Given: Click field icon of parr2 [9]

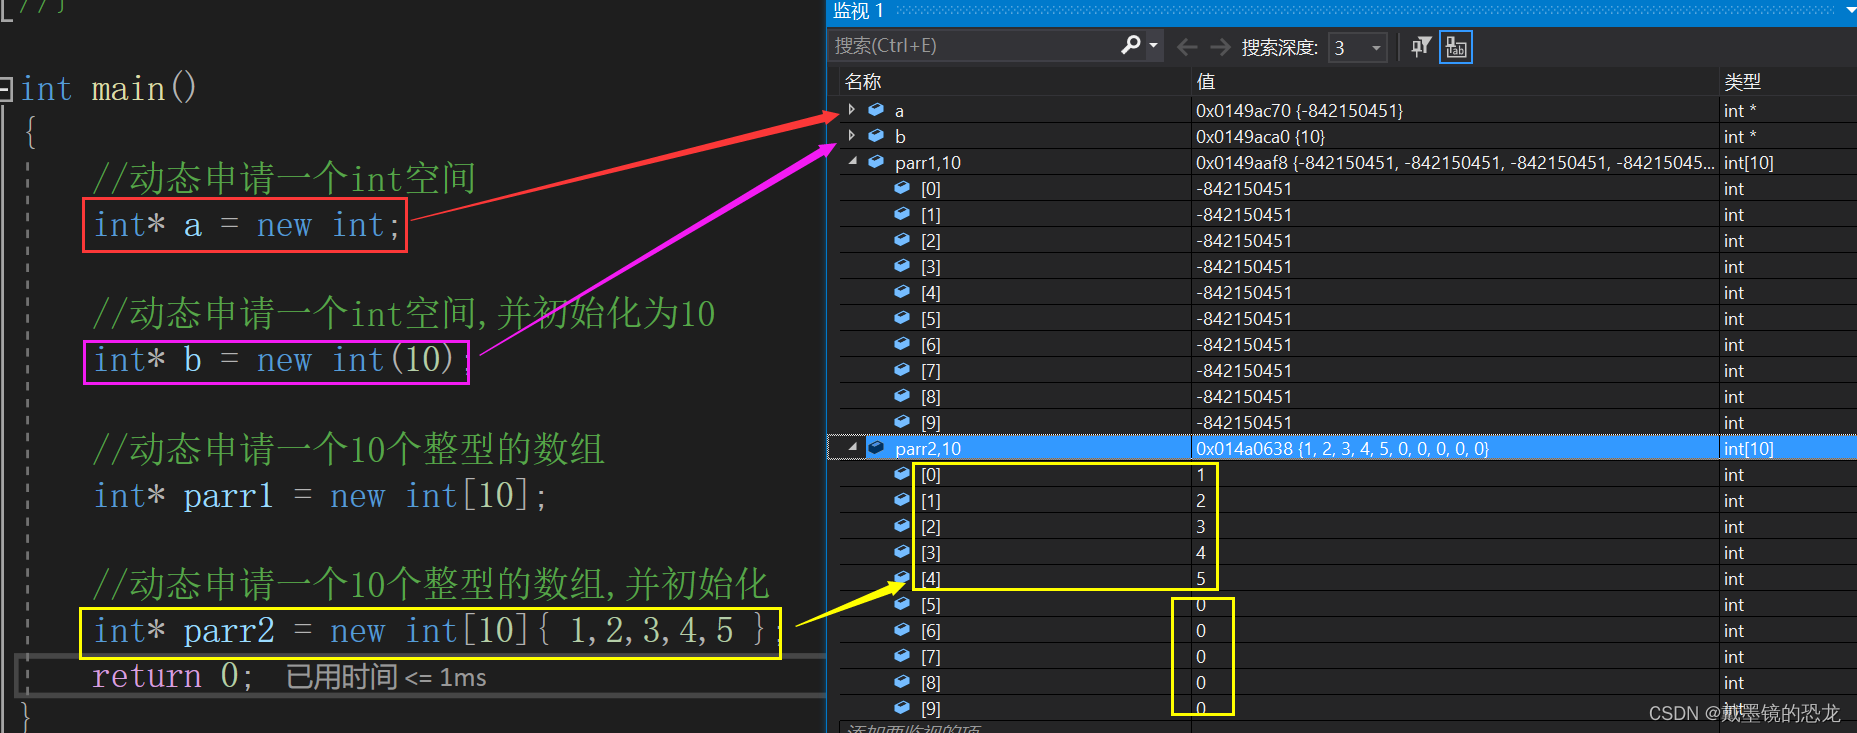Looking at the screenshot, I should [902, 708].
